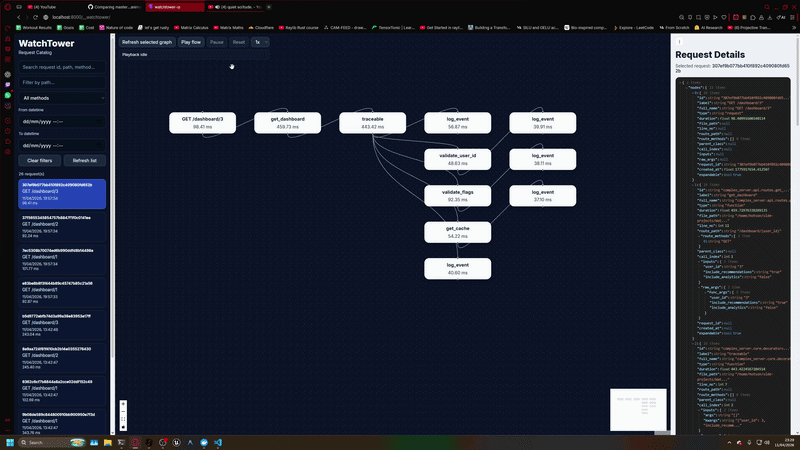Select the log_event 40.60 ms node
Viewport: 800px width, 450px height.
(458, 269)
